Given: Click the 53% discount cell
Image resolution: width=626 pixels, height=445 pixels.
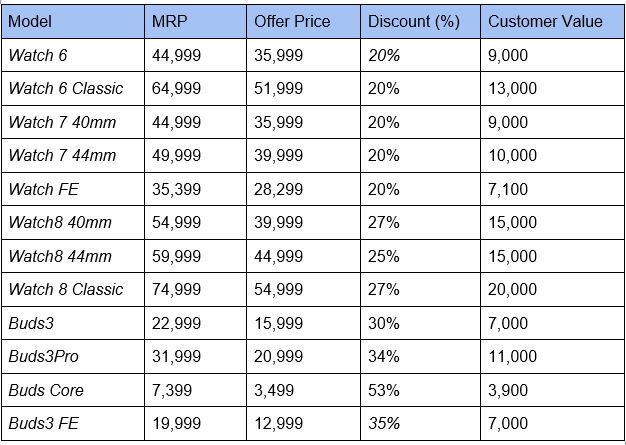Looking at the screenshot, I should tap(384, 390).
